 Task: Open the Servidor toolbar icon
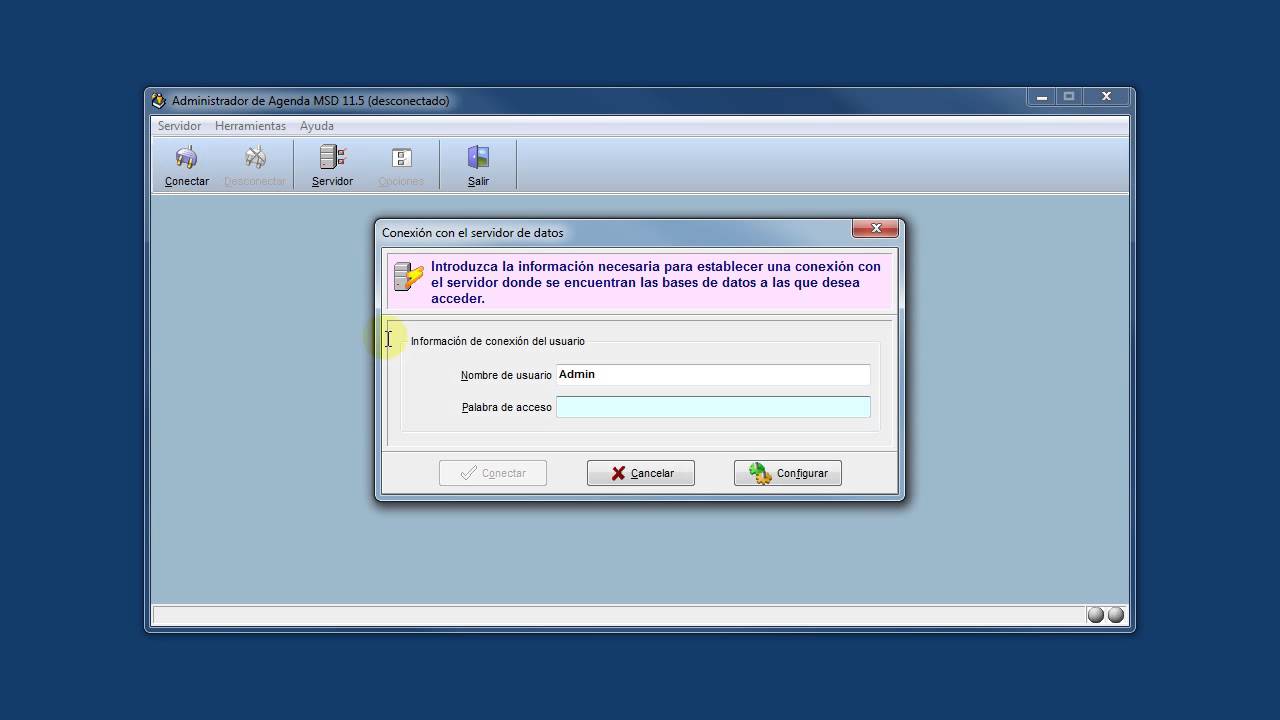tap(332, 166)
